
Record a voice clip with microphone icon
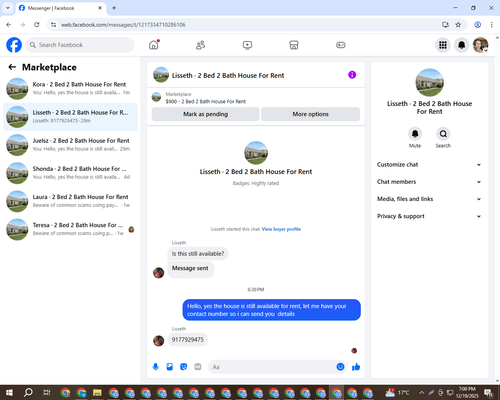(x=155, y=367)
